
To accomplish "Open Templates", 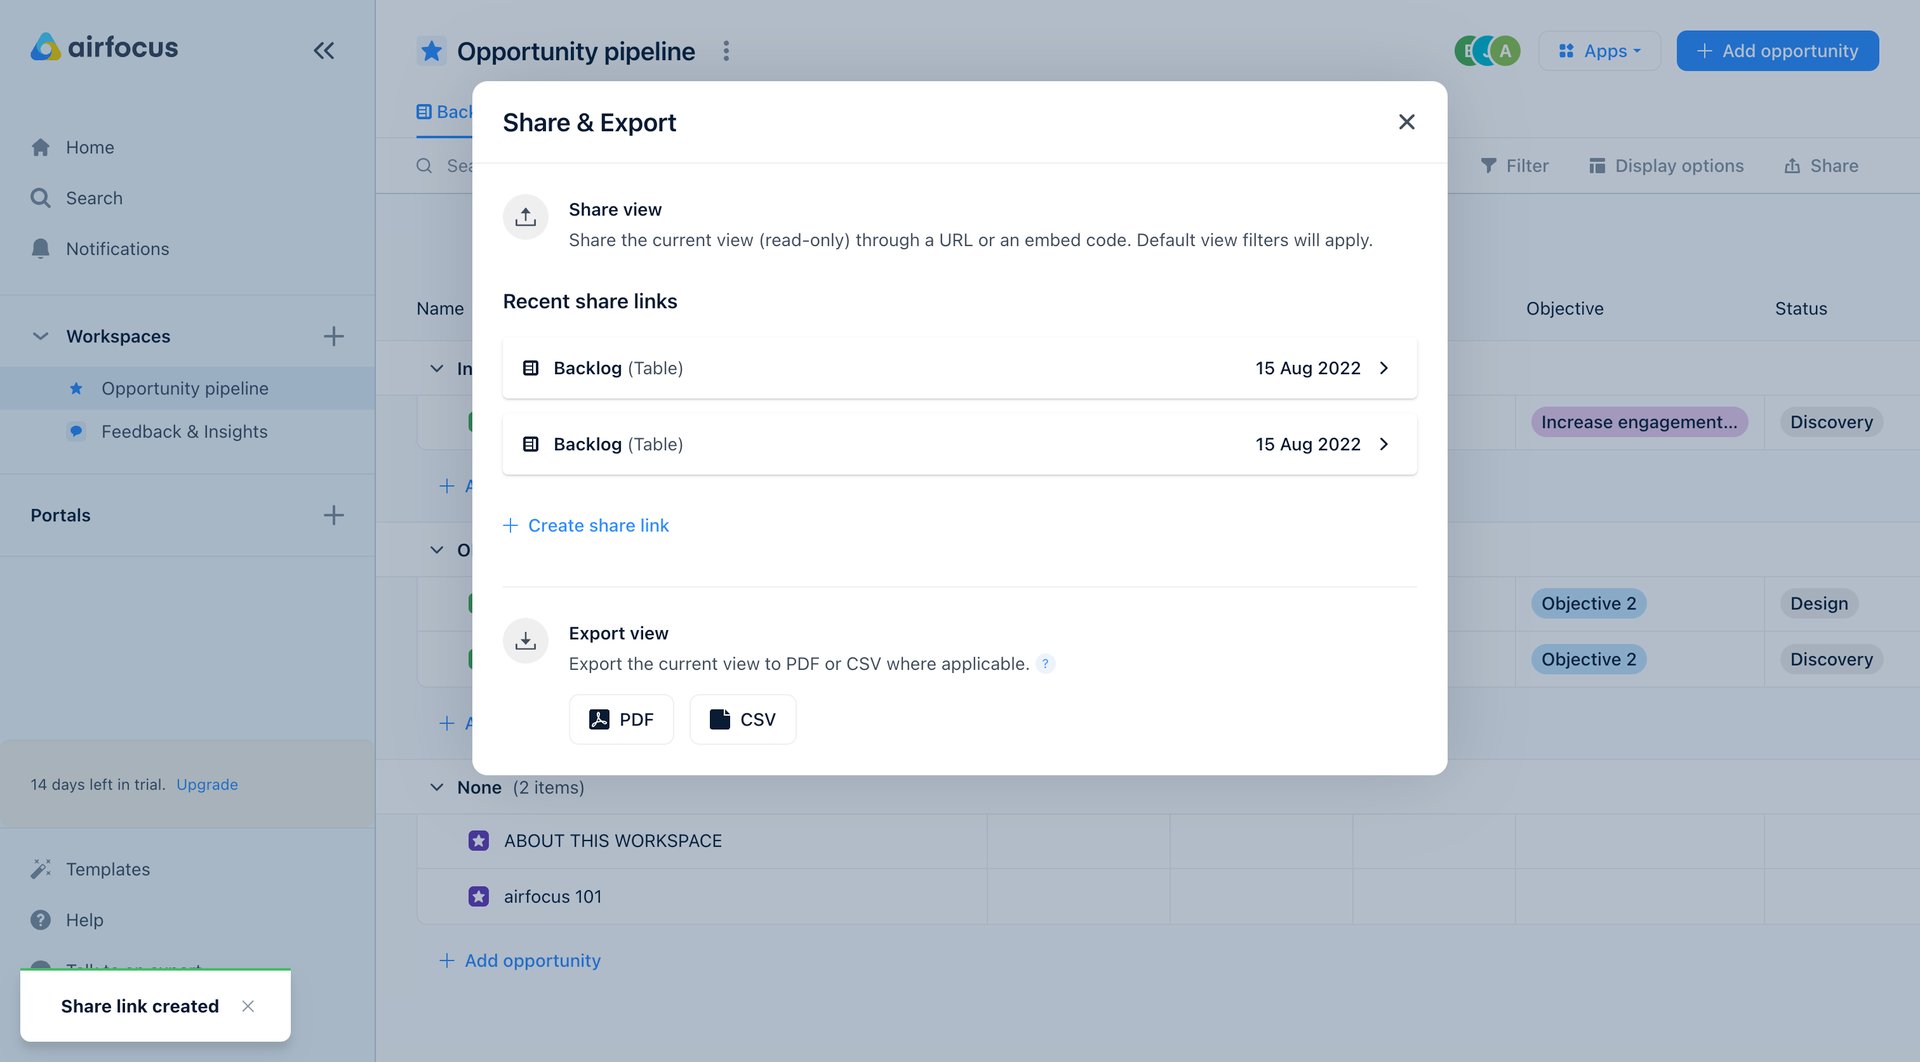I will [x=107, y=869].
